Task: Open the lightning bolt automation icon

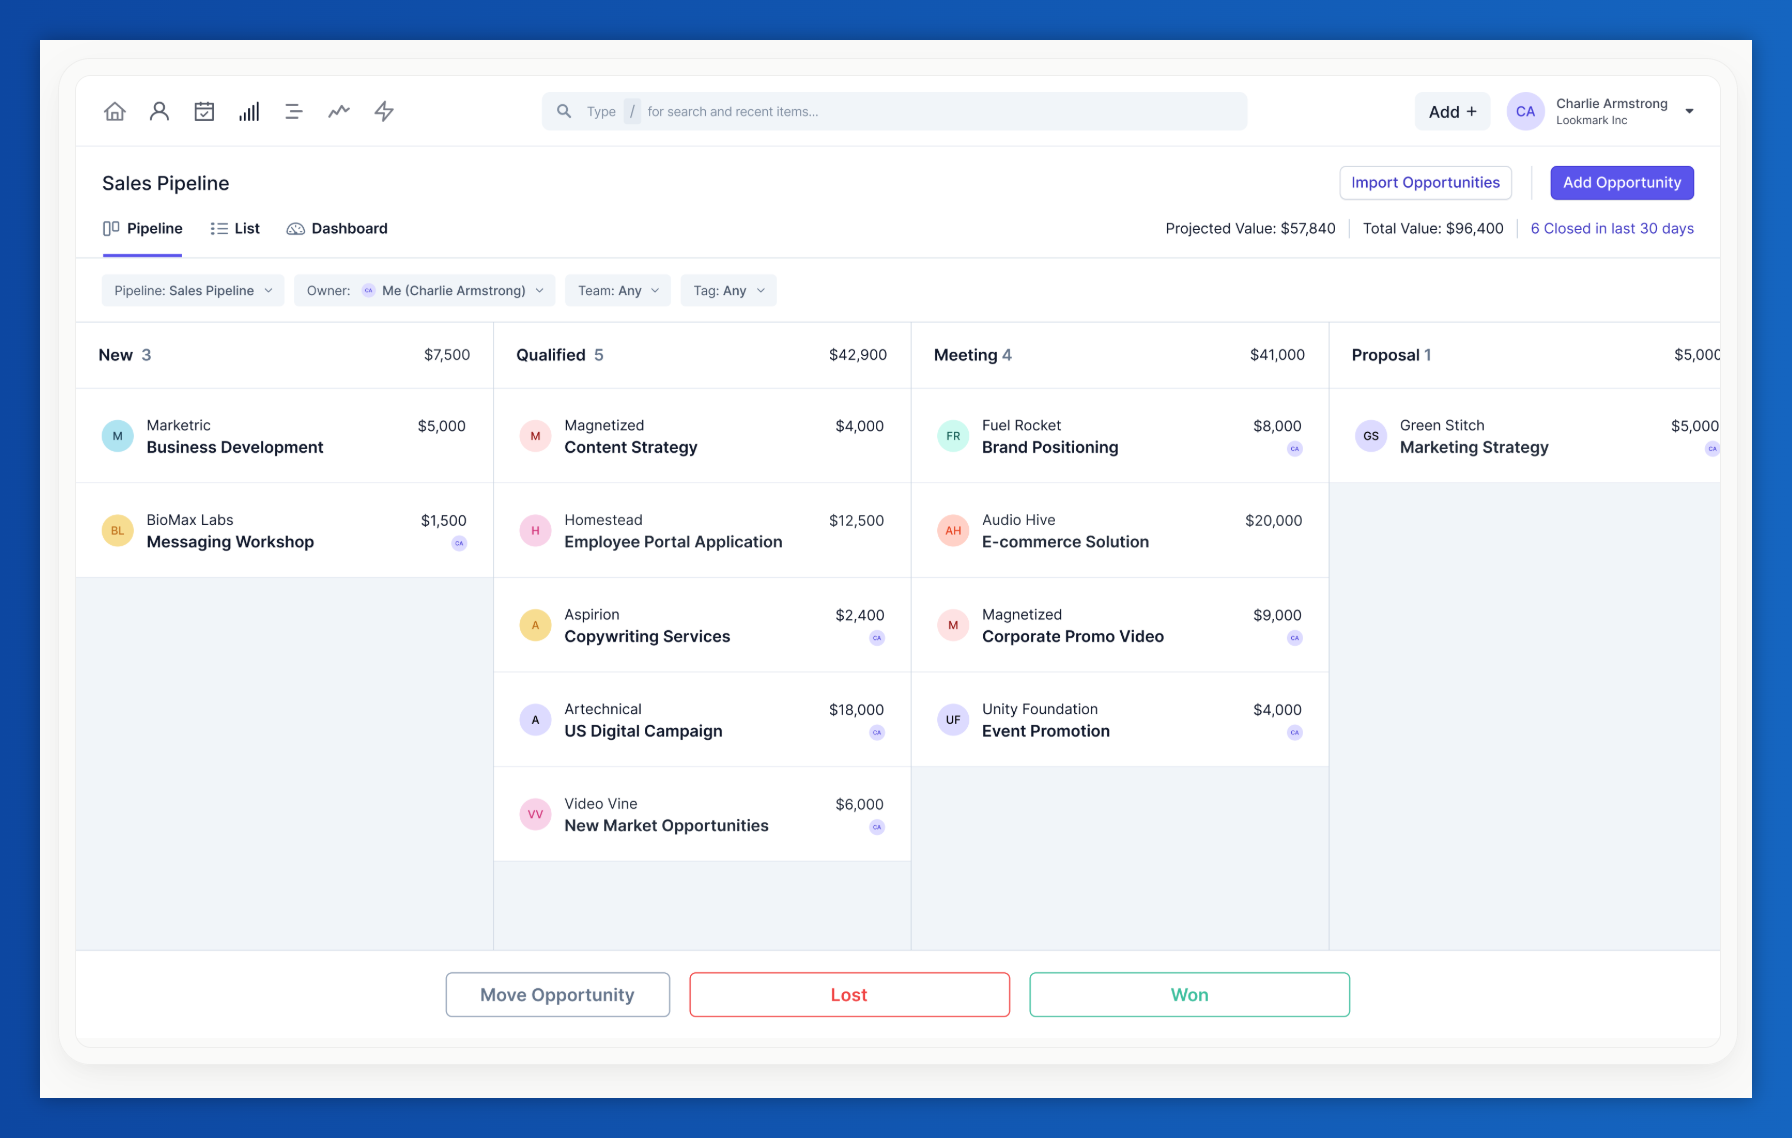Action: [x=384, y=111]
